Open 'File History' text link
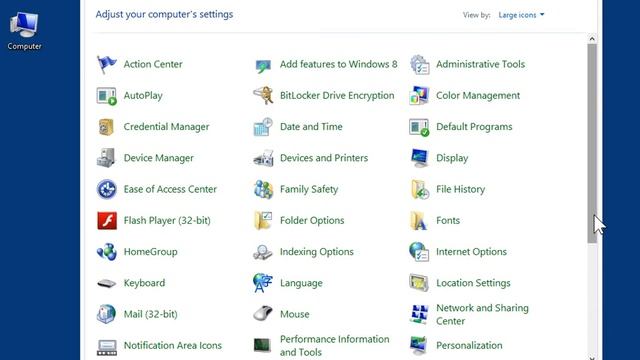 (x=461, y=189)
